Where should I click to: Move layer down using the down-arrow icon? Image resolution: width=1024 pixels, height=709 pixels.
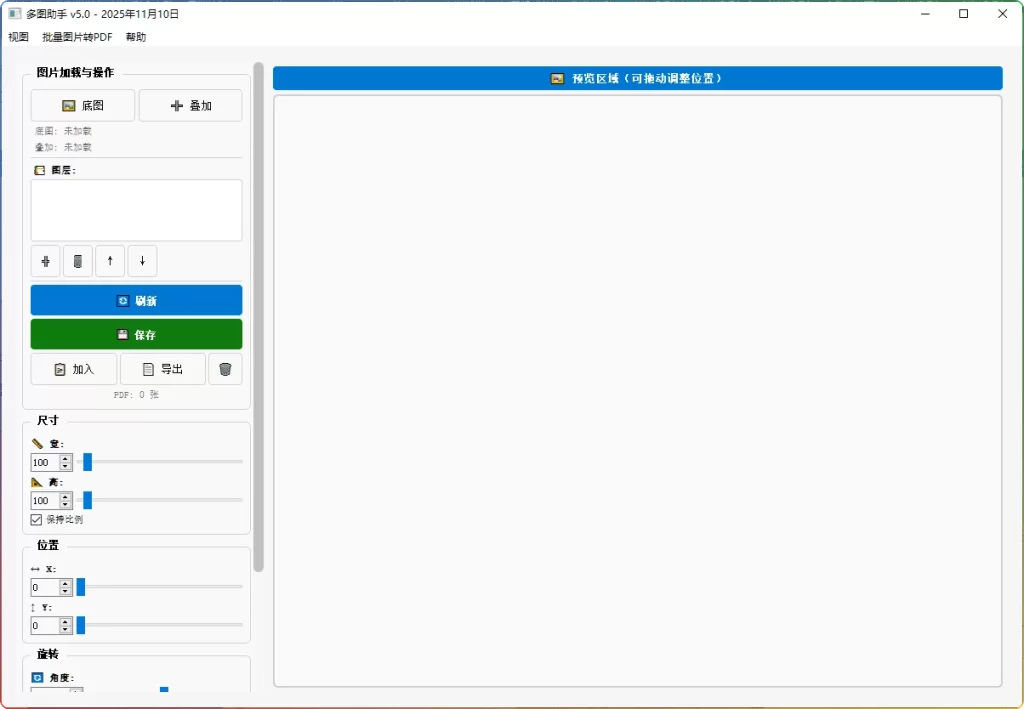click(142, 261)
